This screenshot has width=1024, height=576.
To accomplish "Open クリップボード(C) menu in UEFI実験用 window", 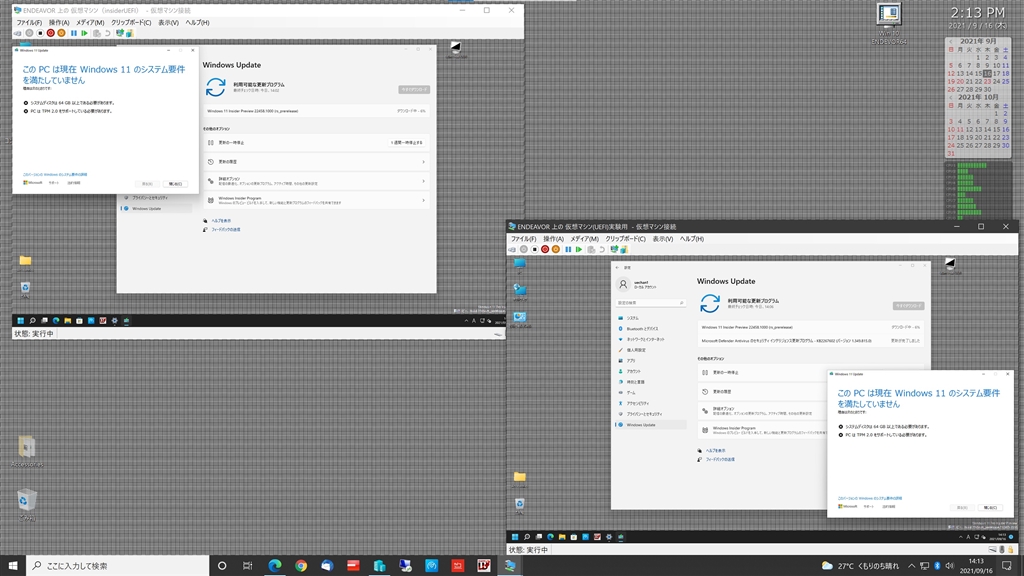I will [625, 239].
